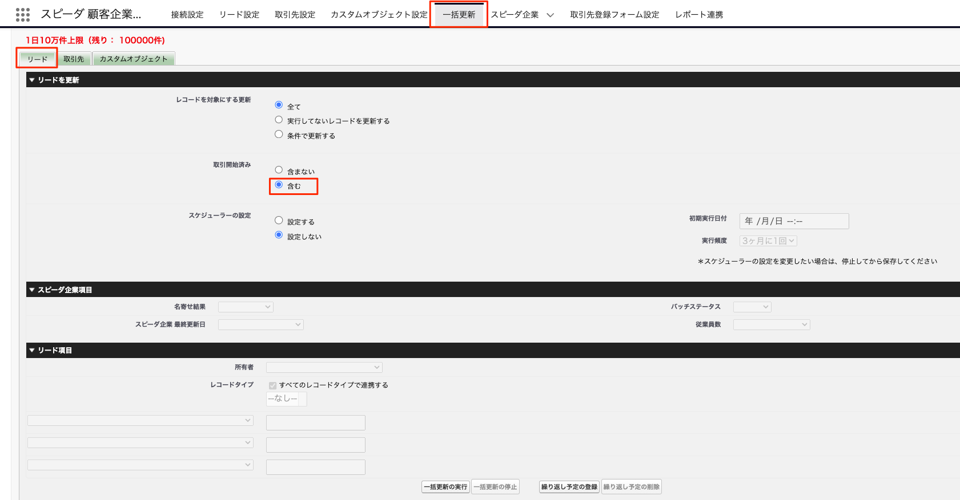
Task: Go to 取引先登録フォーム設定 tab
Action: [614, 15]
